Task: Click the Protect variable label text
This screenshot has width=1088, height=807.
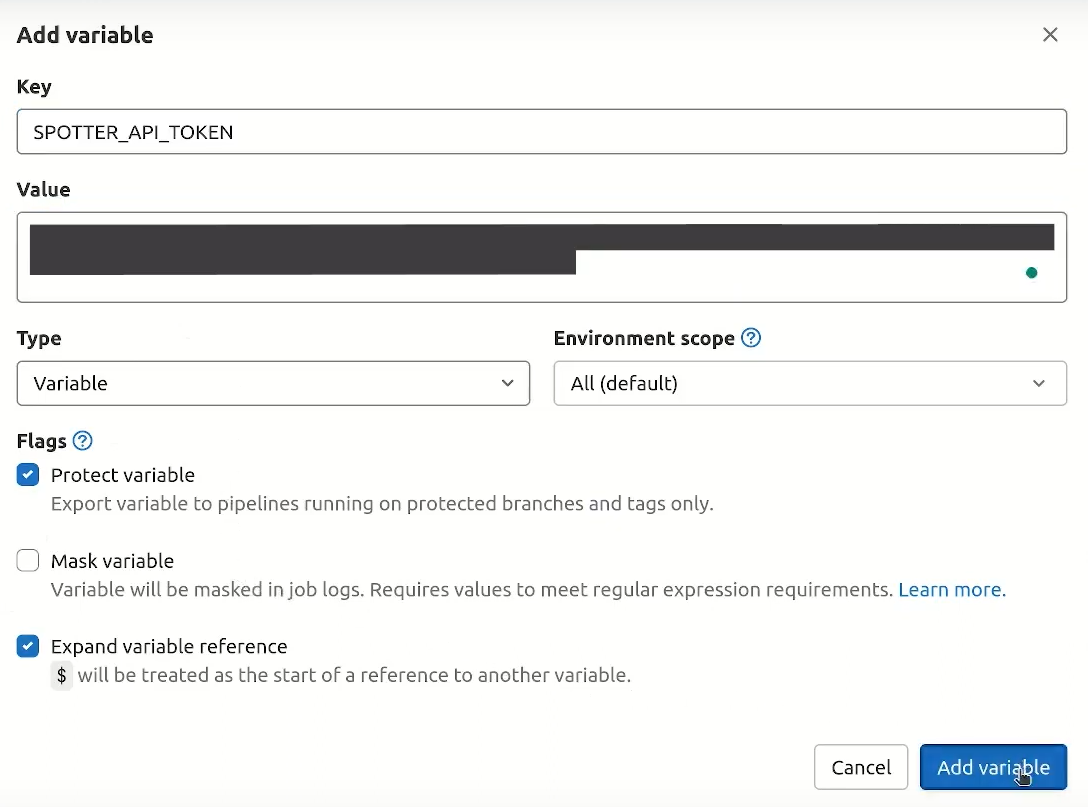Action: click(x=123, y=475)
